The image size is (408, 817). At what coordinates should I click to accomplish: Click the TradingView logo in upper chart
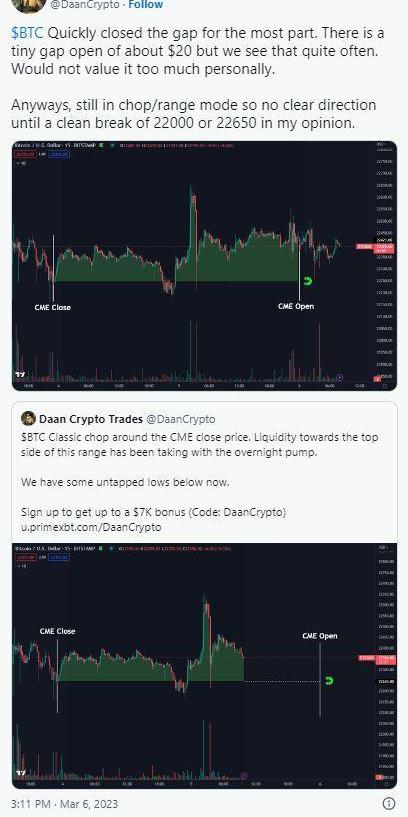coord(20,375)
